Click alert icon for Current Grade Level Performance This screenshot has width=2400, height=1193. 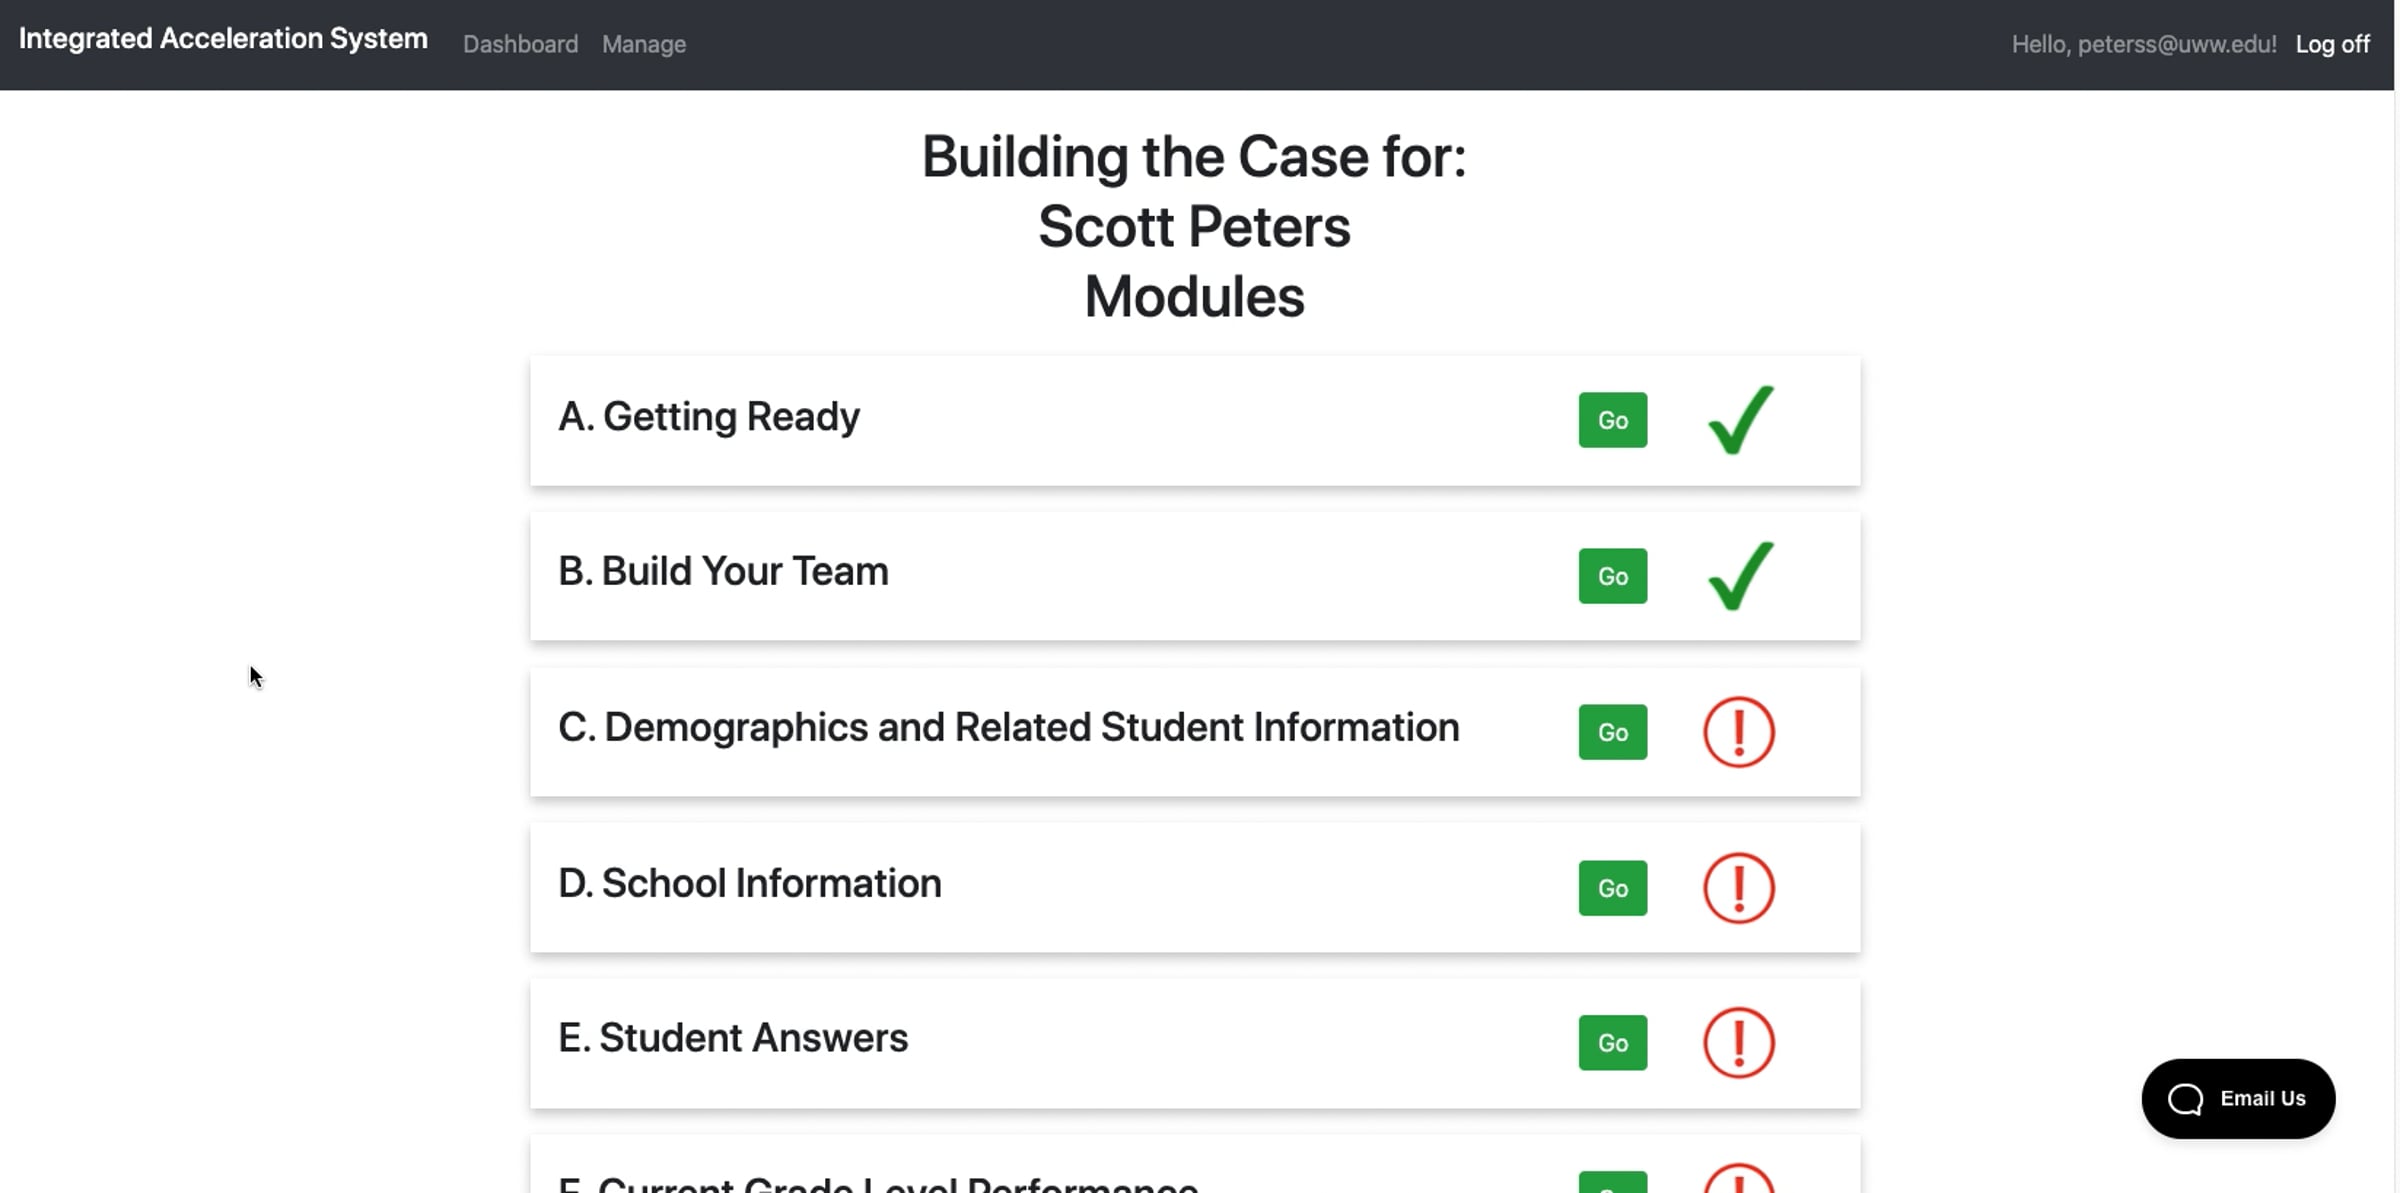click(1739, 1180)
